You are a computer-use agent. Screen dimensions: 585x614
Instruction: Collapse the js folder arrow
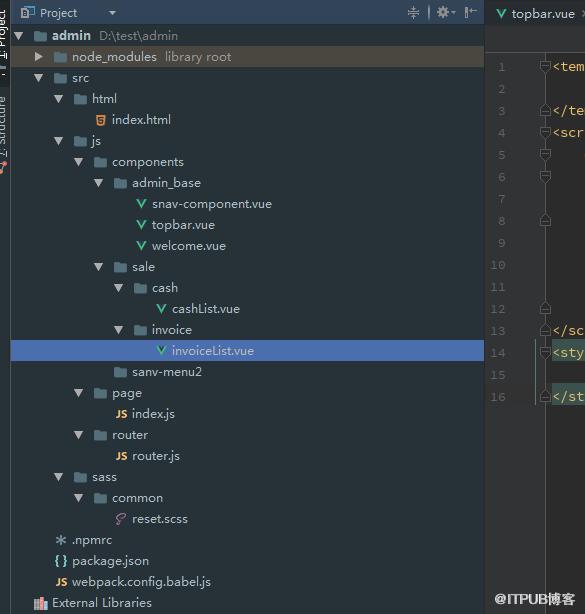pos(58,141)
